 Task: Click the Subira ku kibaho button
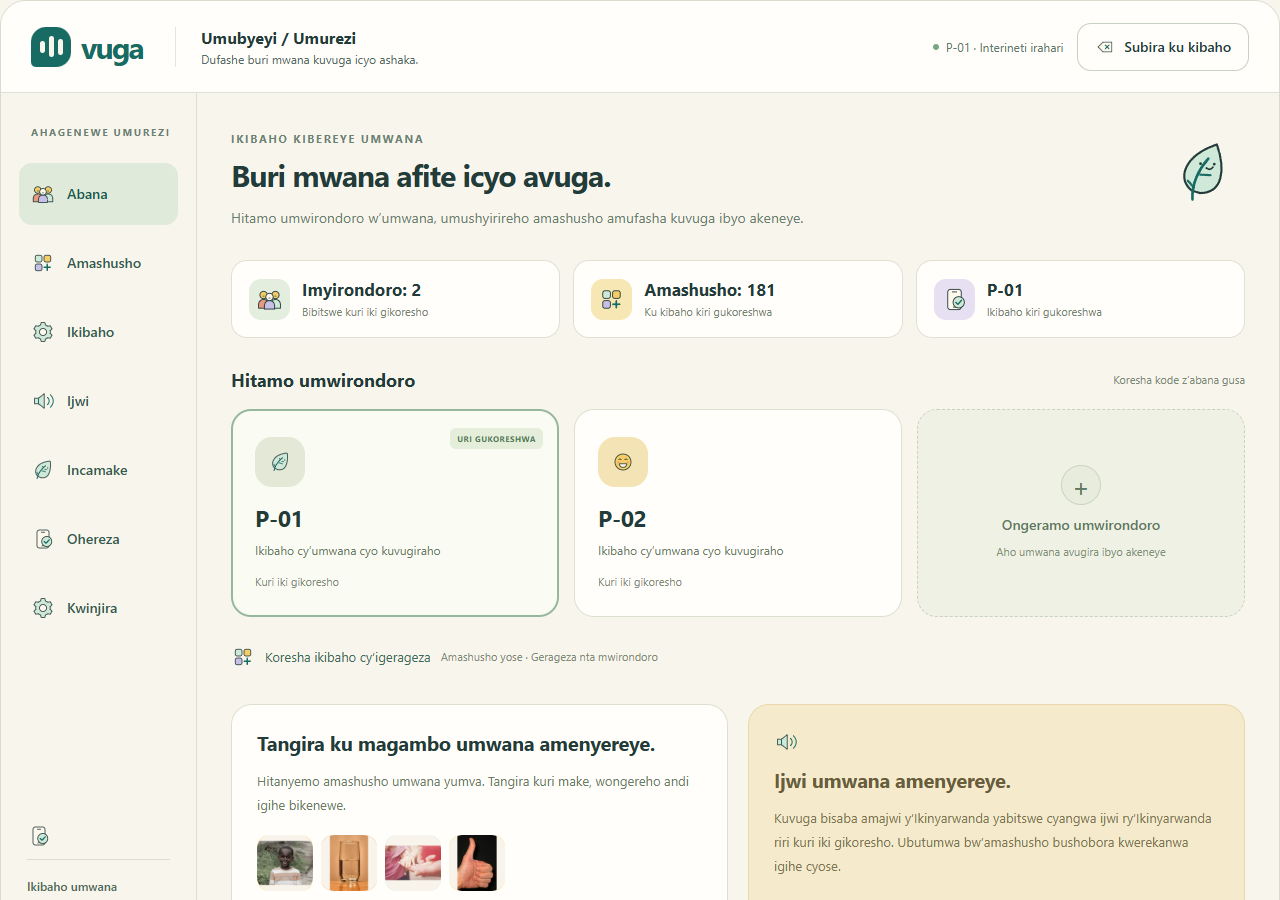pyautogui.click(x=1162, y=47)
